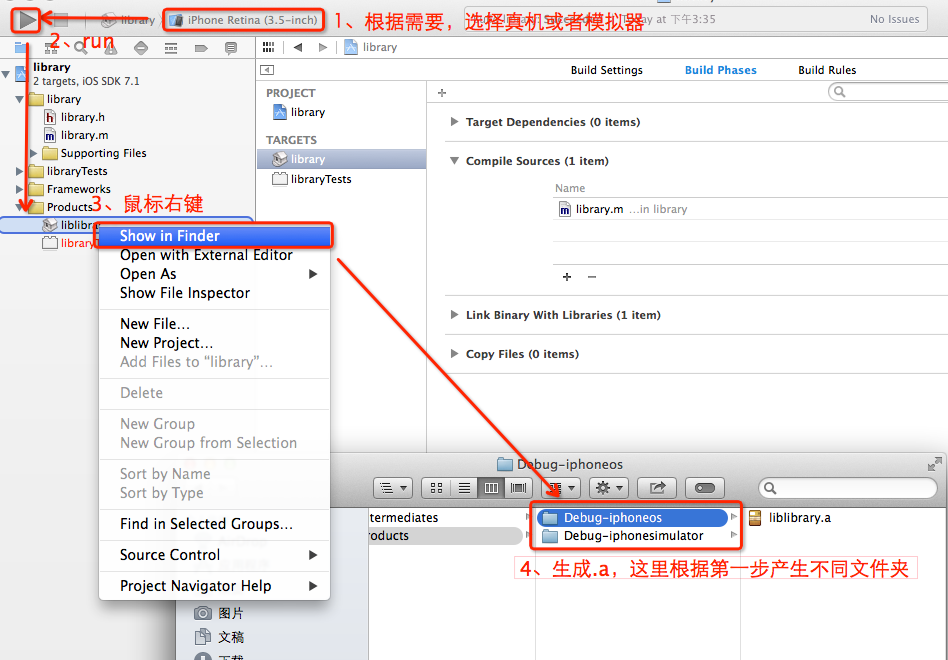This screenshot has height=660, width=948.
Task: Click the Run (play) button
Action: click(x=28, y=19)
